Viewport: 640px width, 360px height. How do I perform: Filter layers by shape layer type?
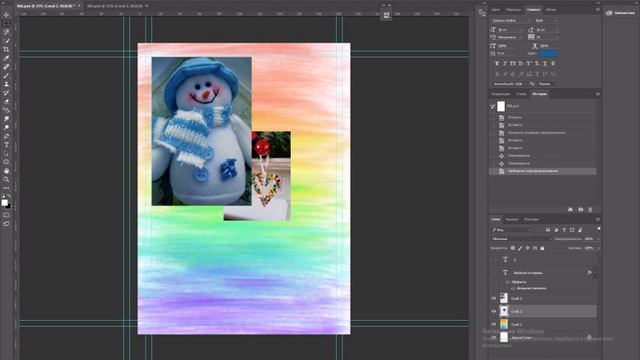pyautogui.click(x=572, y=230)
